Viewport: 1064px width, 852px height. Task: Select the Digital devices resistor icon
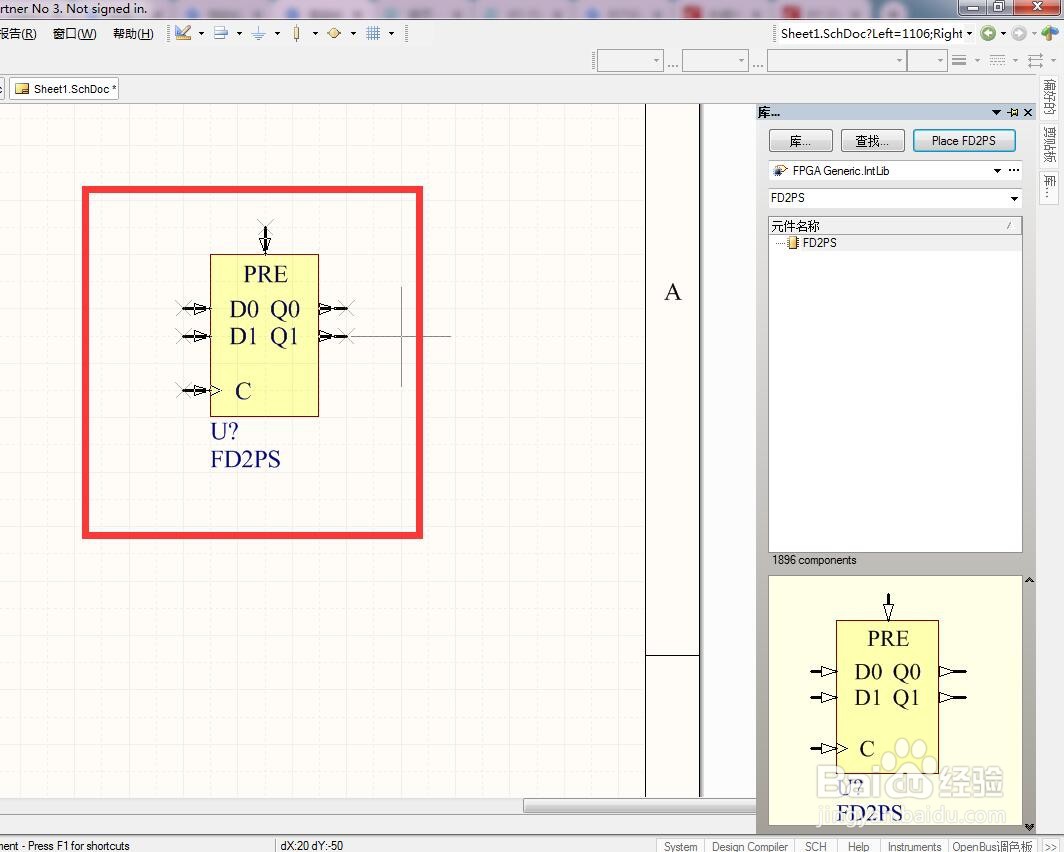[x=297, y=33]
